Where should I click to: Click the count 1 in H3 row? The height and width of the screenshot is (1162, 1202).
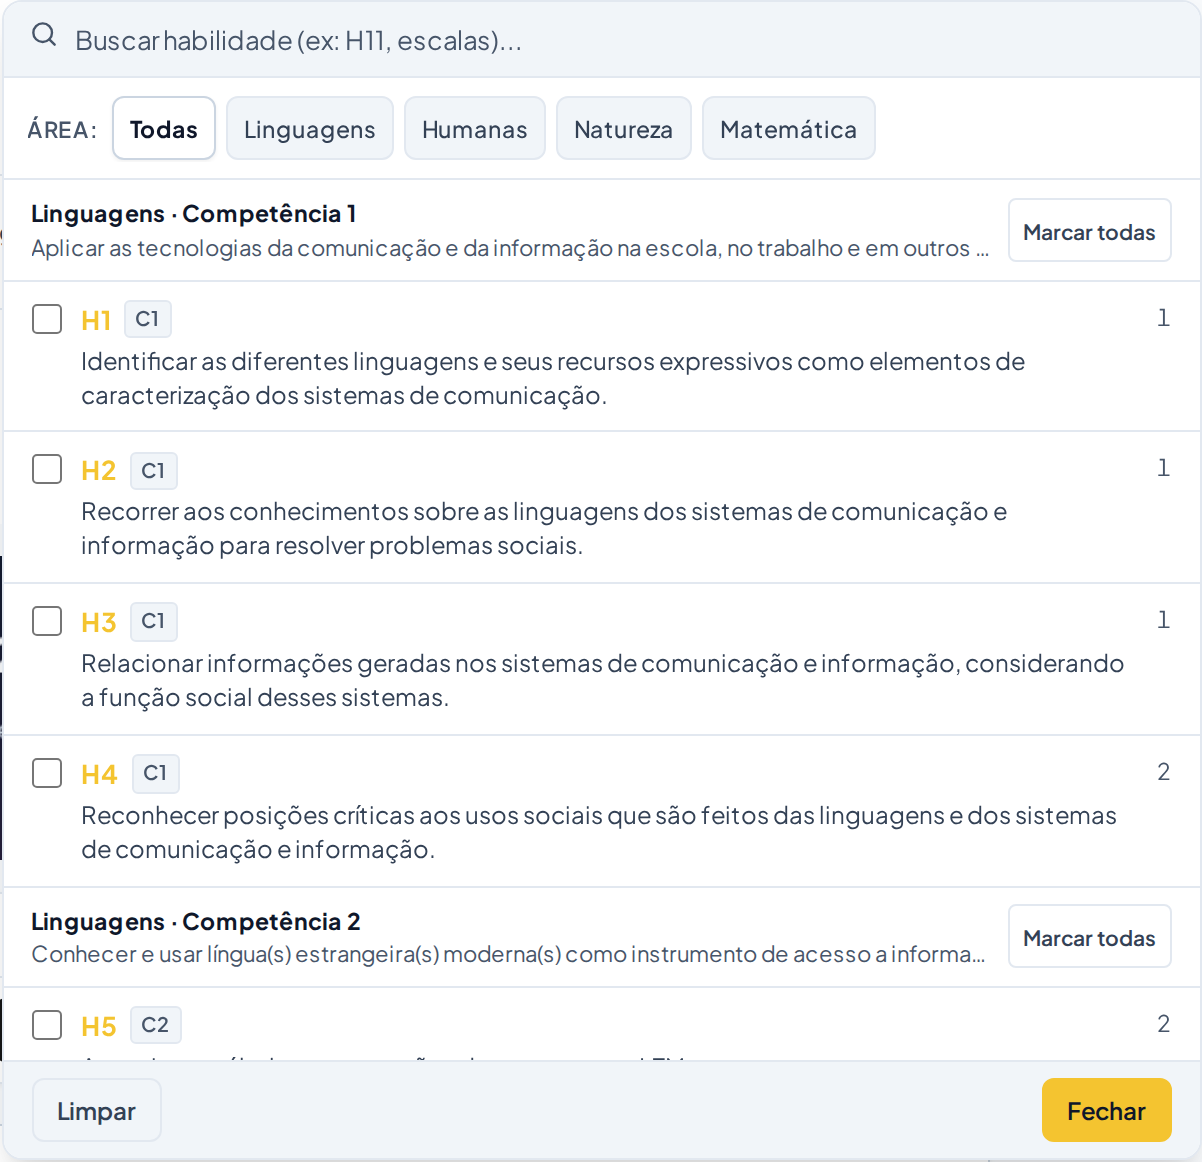tap(1163, 620)
